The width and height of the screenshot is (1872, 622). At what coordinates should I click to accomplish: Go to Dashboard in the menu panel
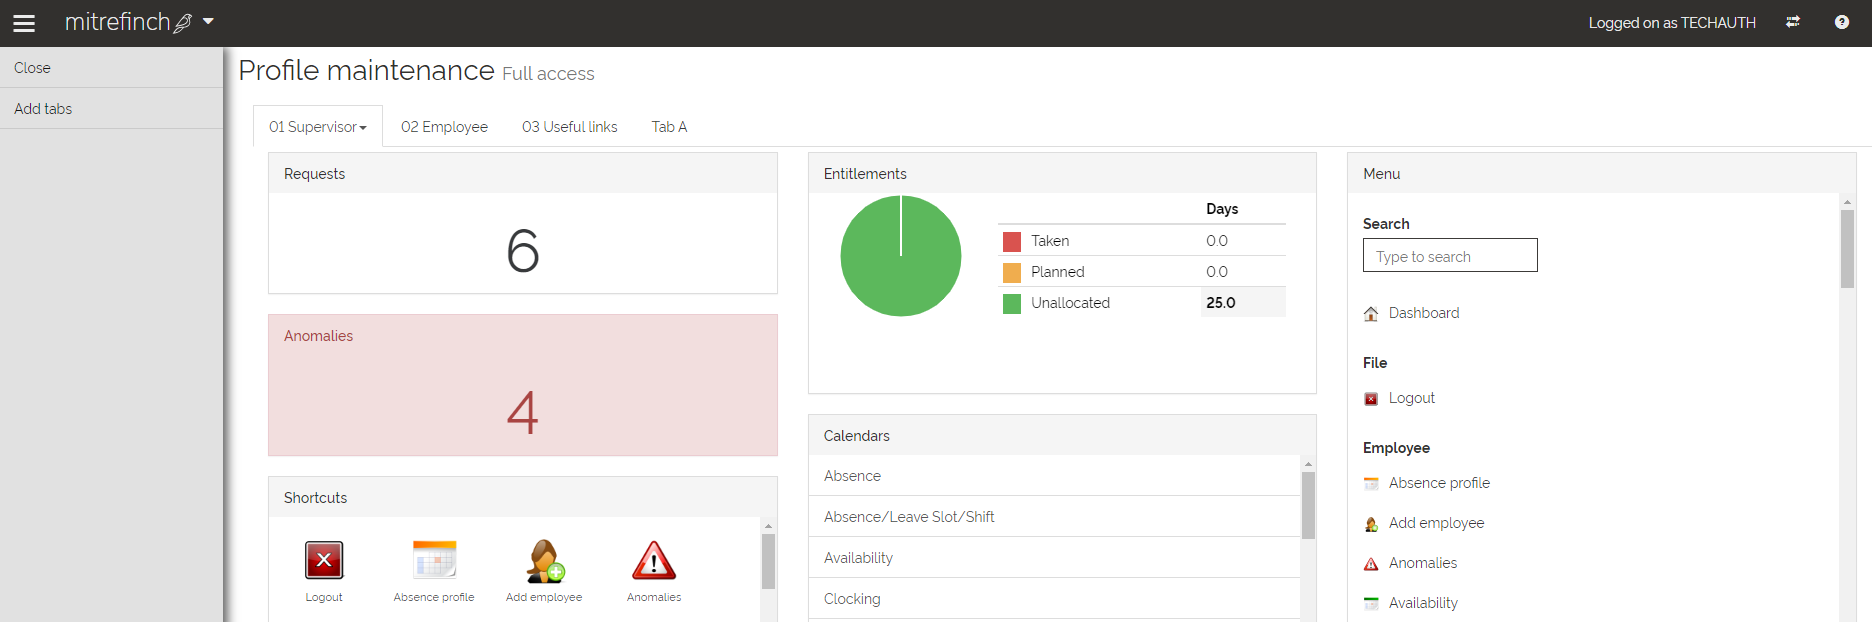(x=1424, y=313)
